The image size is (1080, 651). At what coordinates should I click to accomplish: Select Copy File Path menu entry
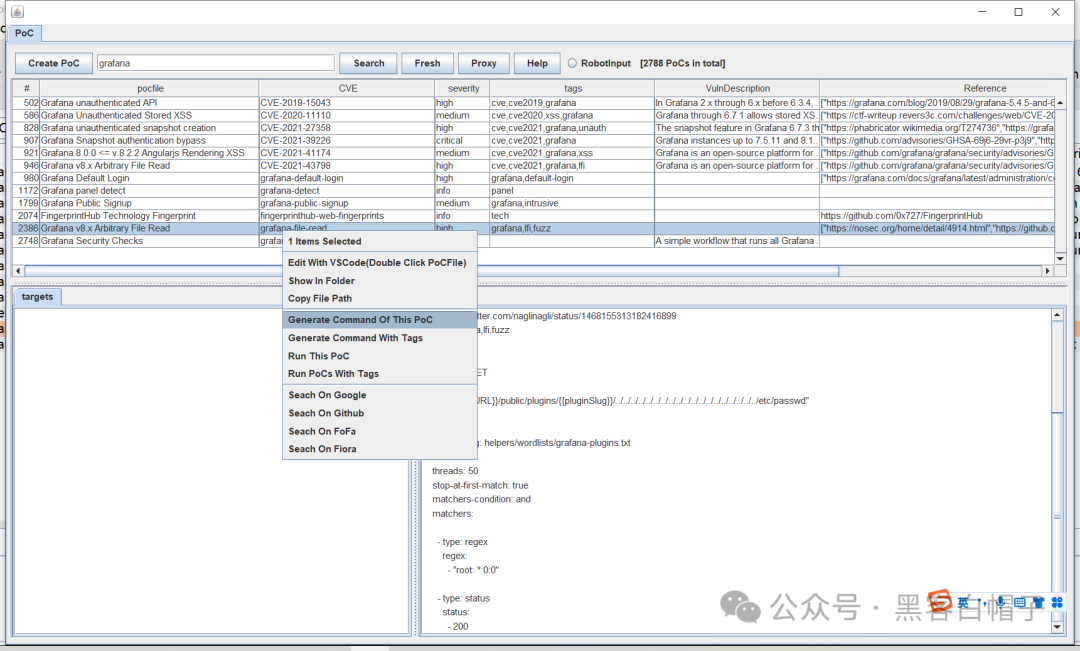tap(380, 298)
